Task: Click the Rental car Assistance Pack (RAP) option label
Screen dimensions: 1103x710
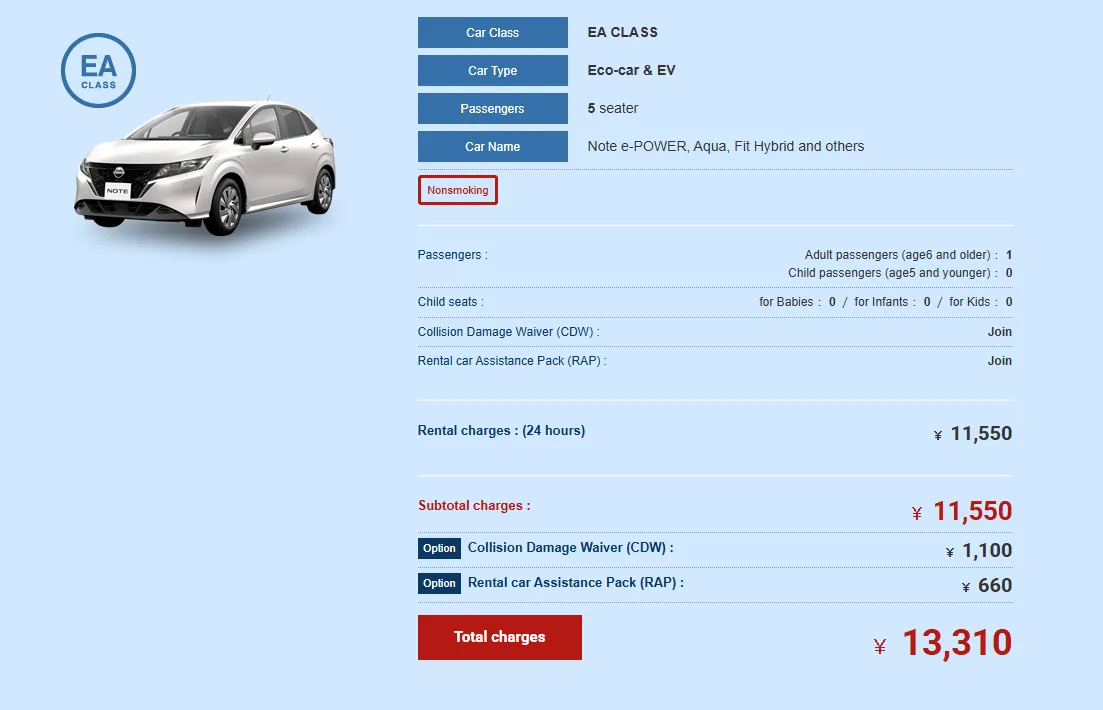Action: click(575, 583)
